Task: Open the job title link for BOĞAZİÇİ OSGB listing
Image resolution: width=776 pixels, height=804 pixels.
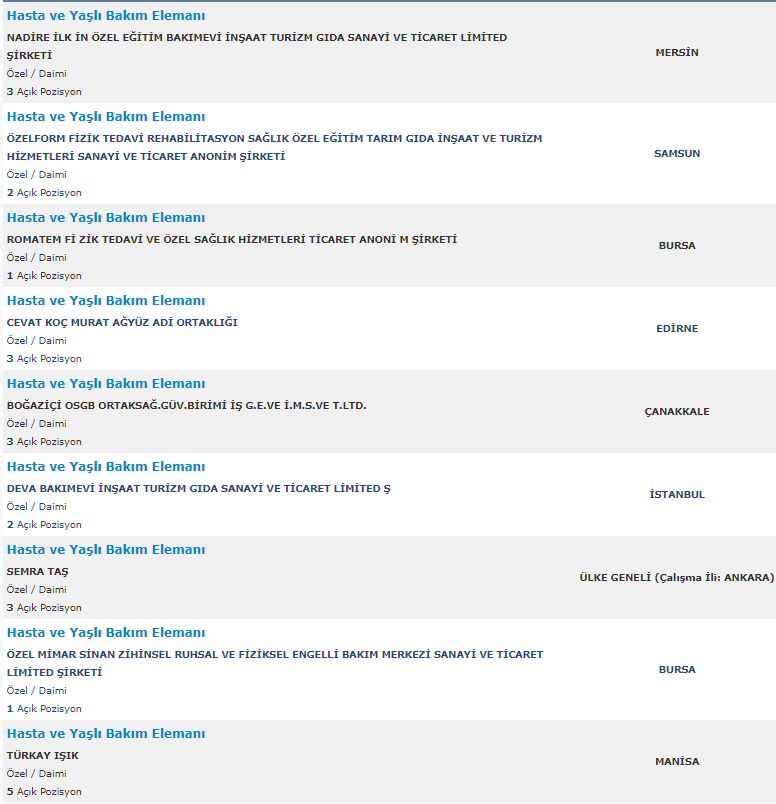Action: click(x=106, y=384)
